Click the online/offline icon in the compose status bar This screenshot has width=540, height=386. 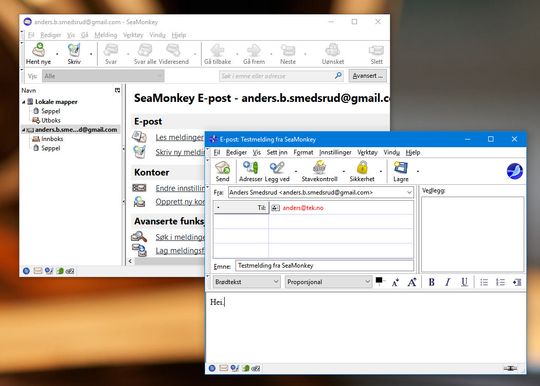(510, 368)
